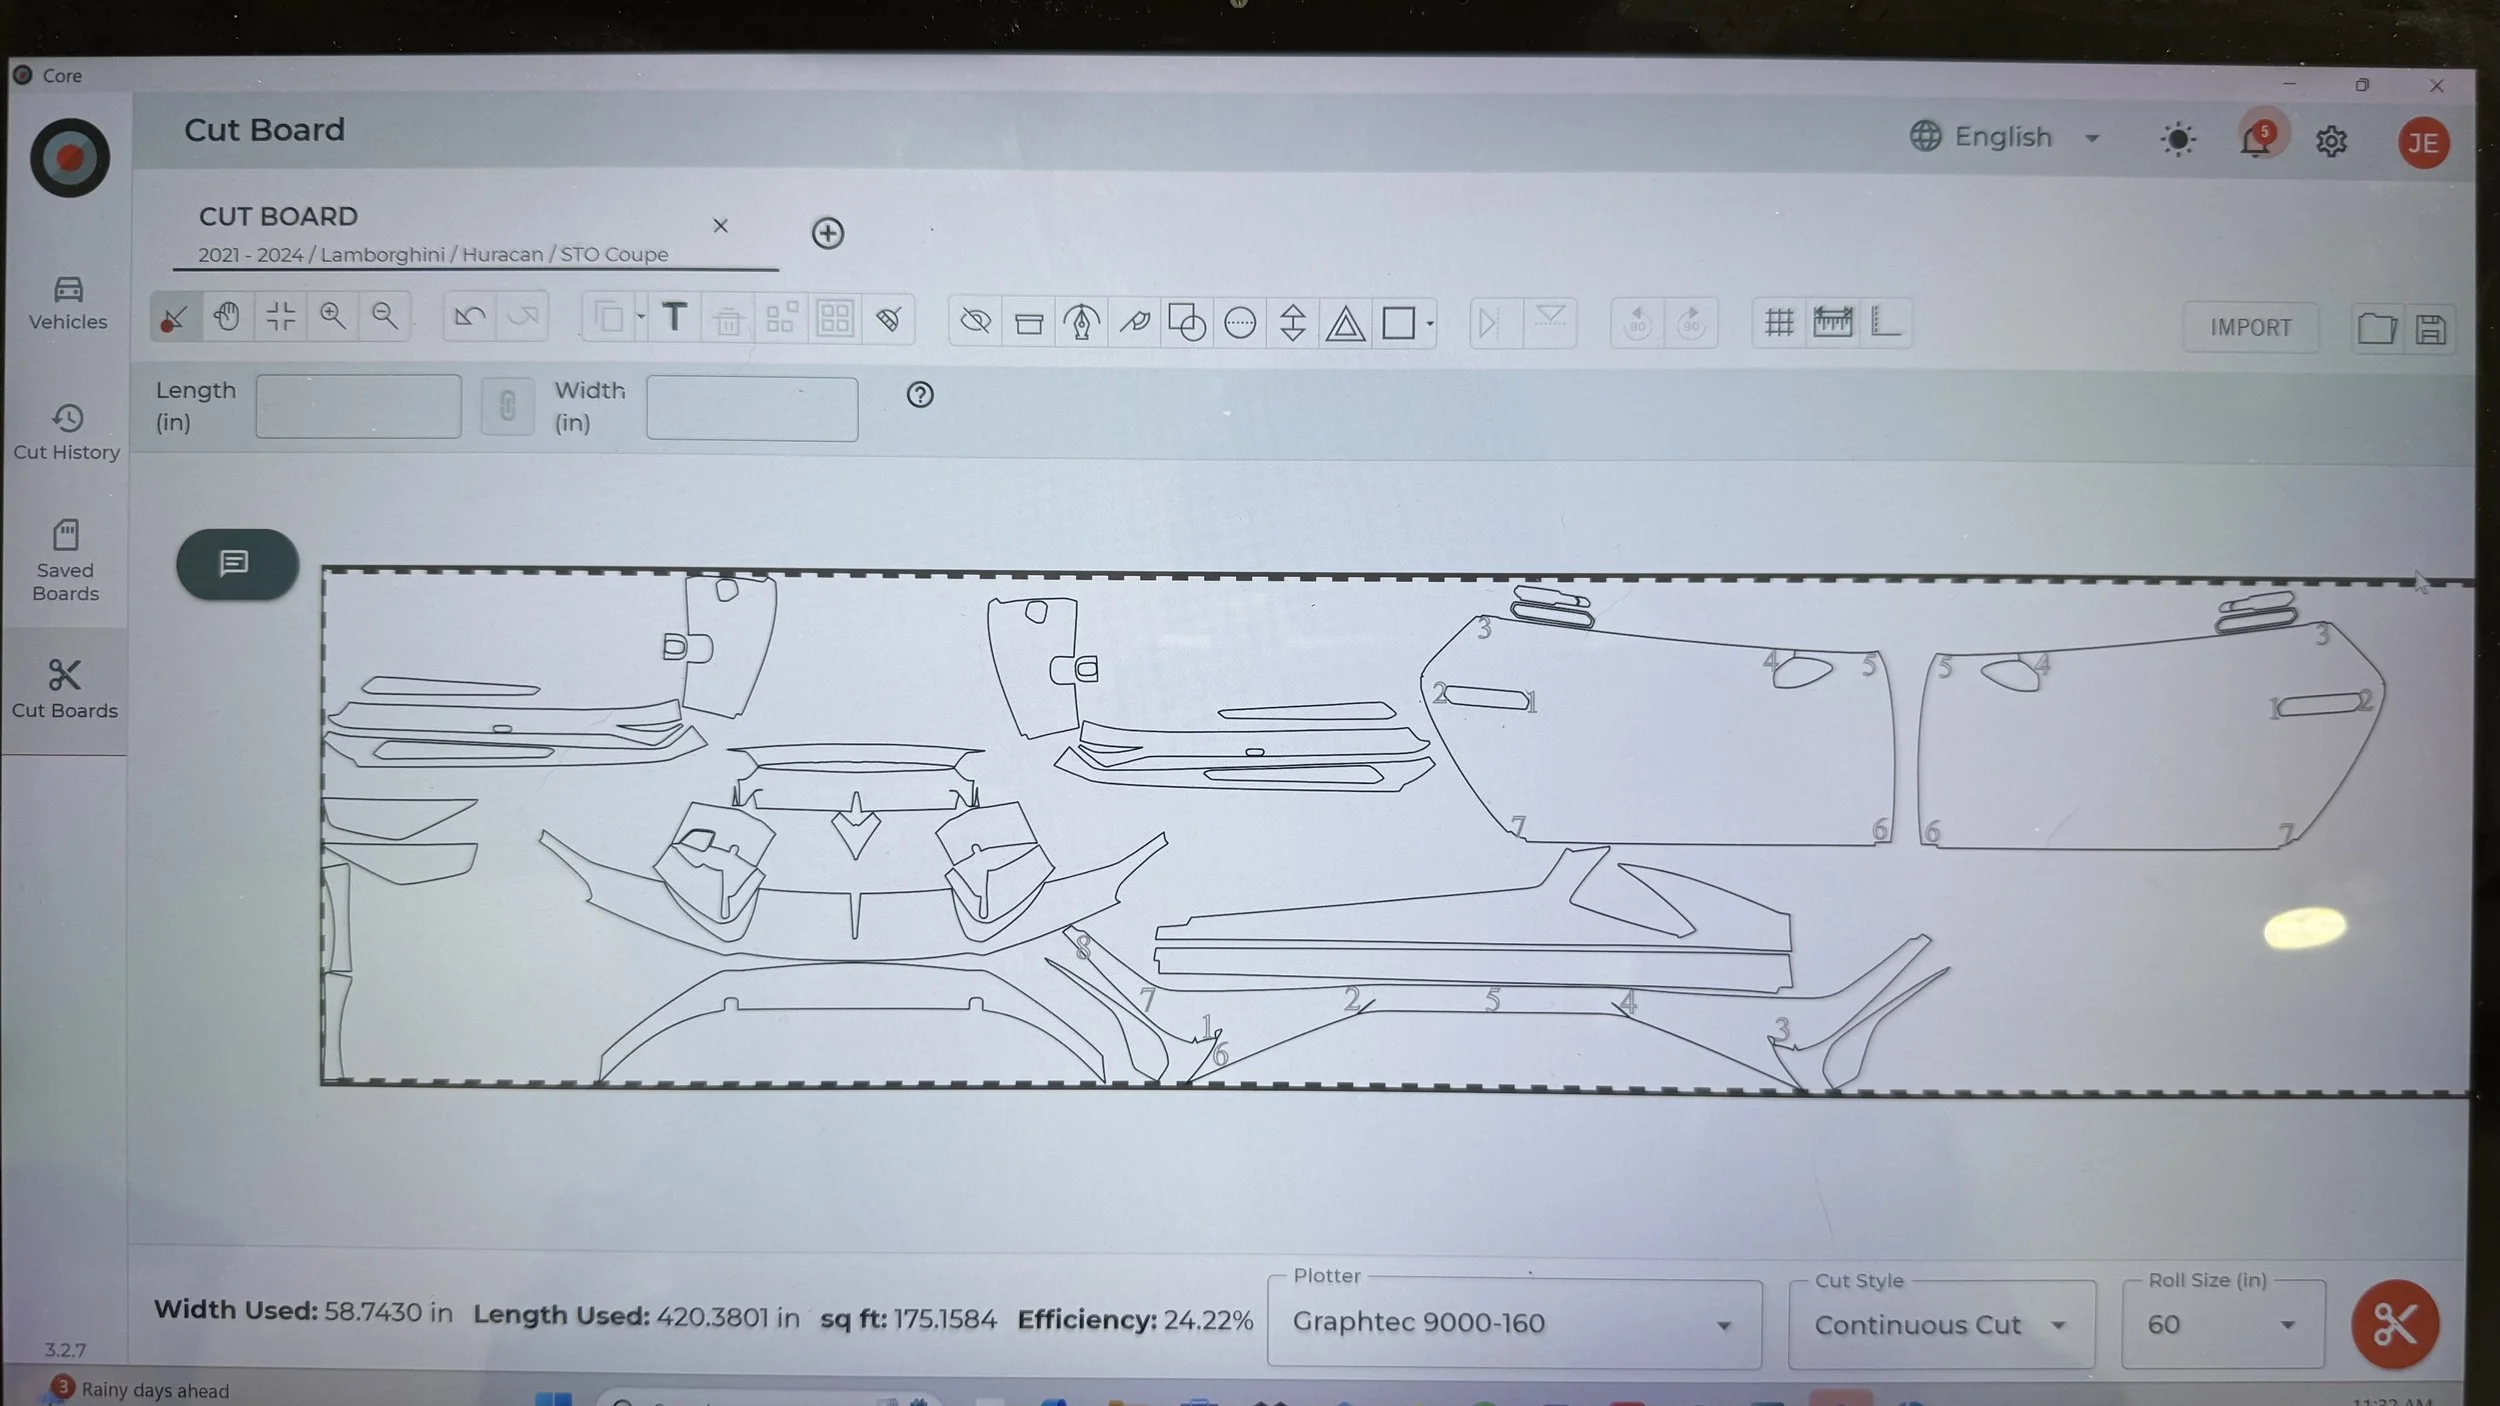
Task: Select the pen nib drawing tool
Action: (x=1082, y=323)
